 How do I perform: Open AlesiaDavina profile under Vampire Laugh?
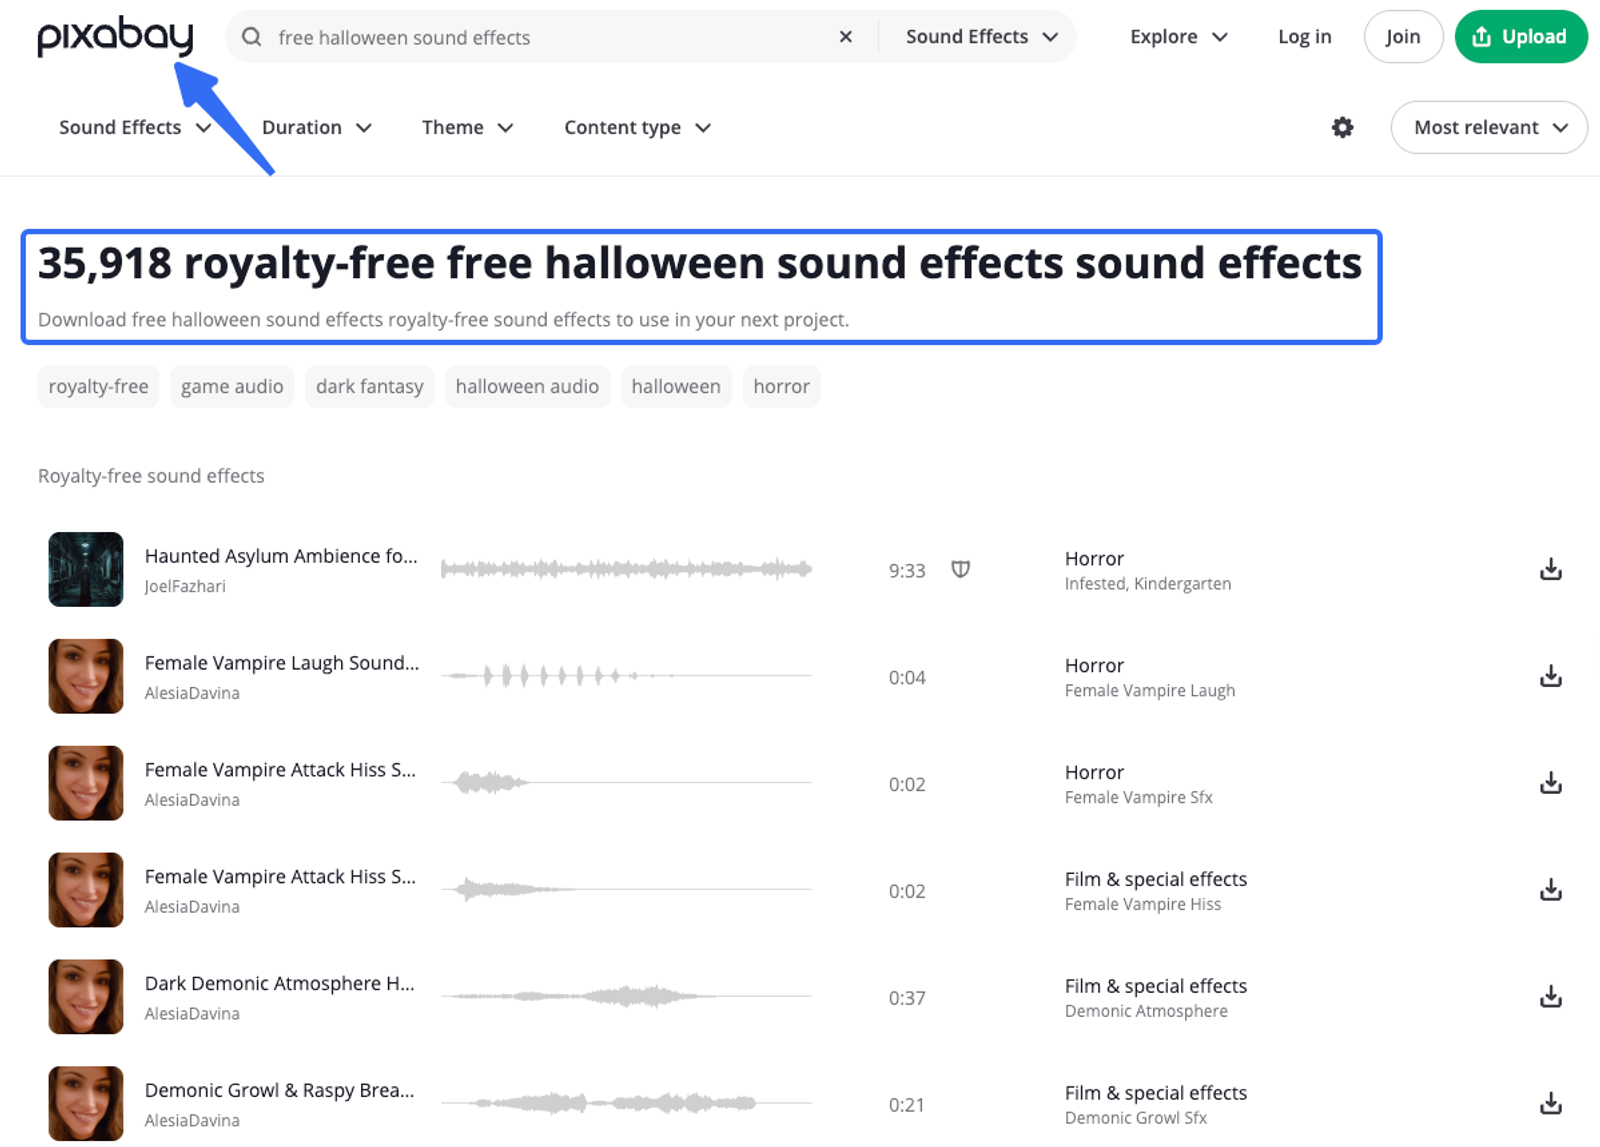click(x=192, y=693)
